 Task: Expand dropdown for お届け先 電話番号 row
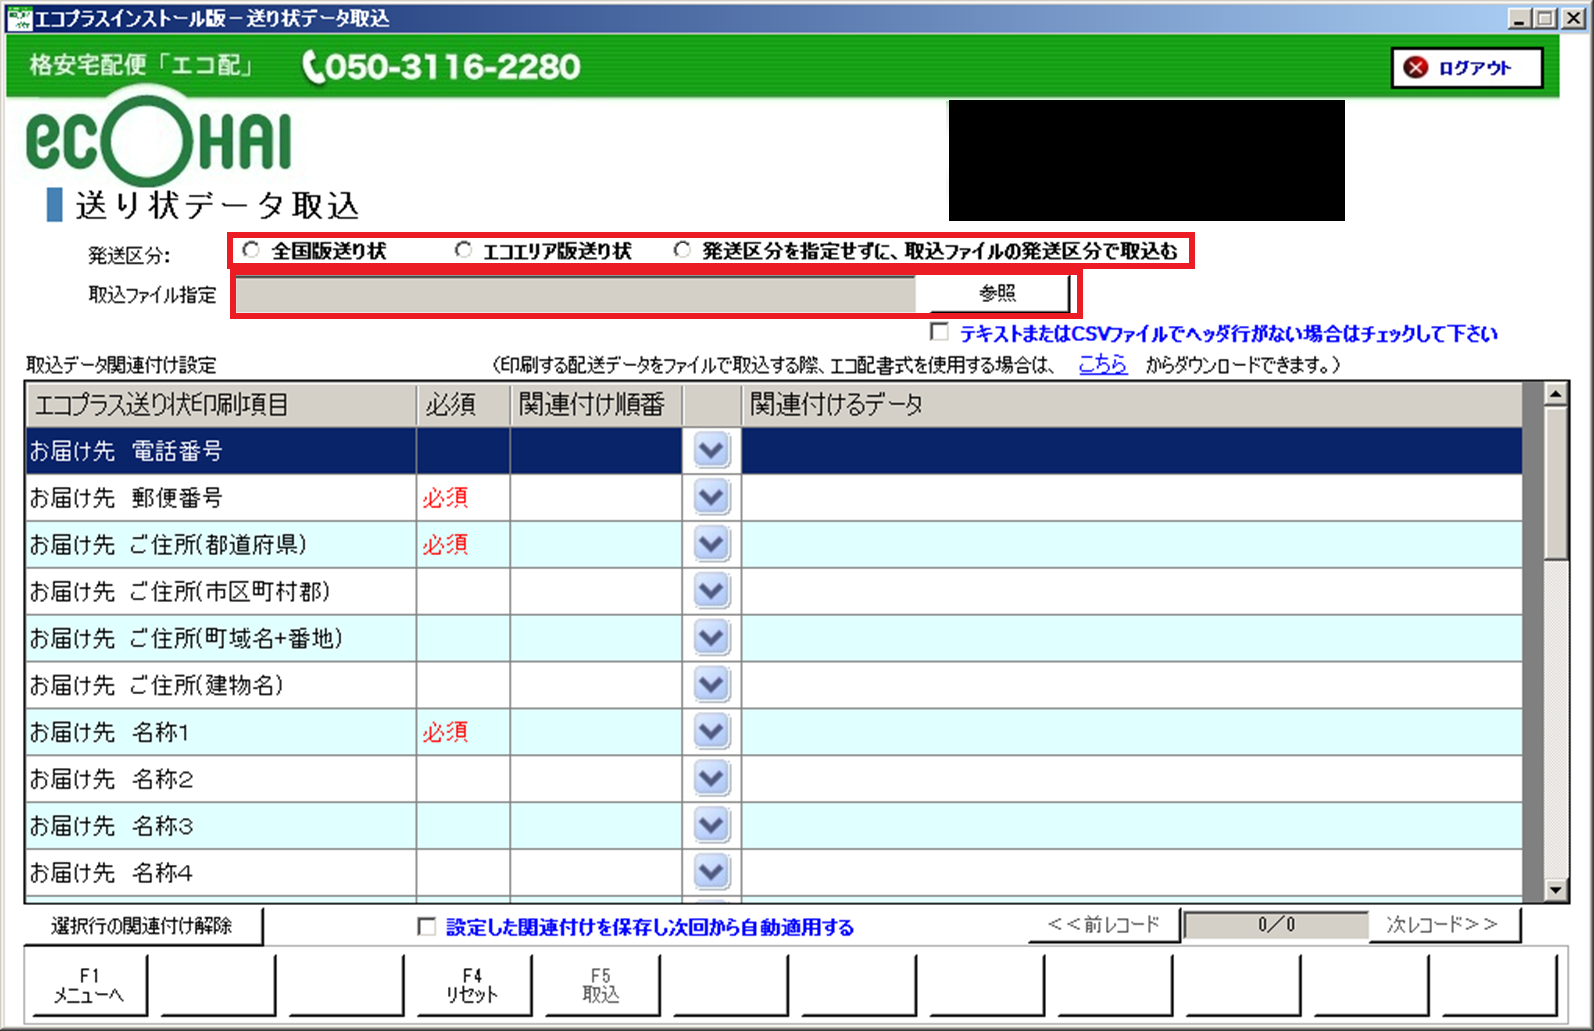click(711, 450)
